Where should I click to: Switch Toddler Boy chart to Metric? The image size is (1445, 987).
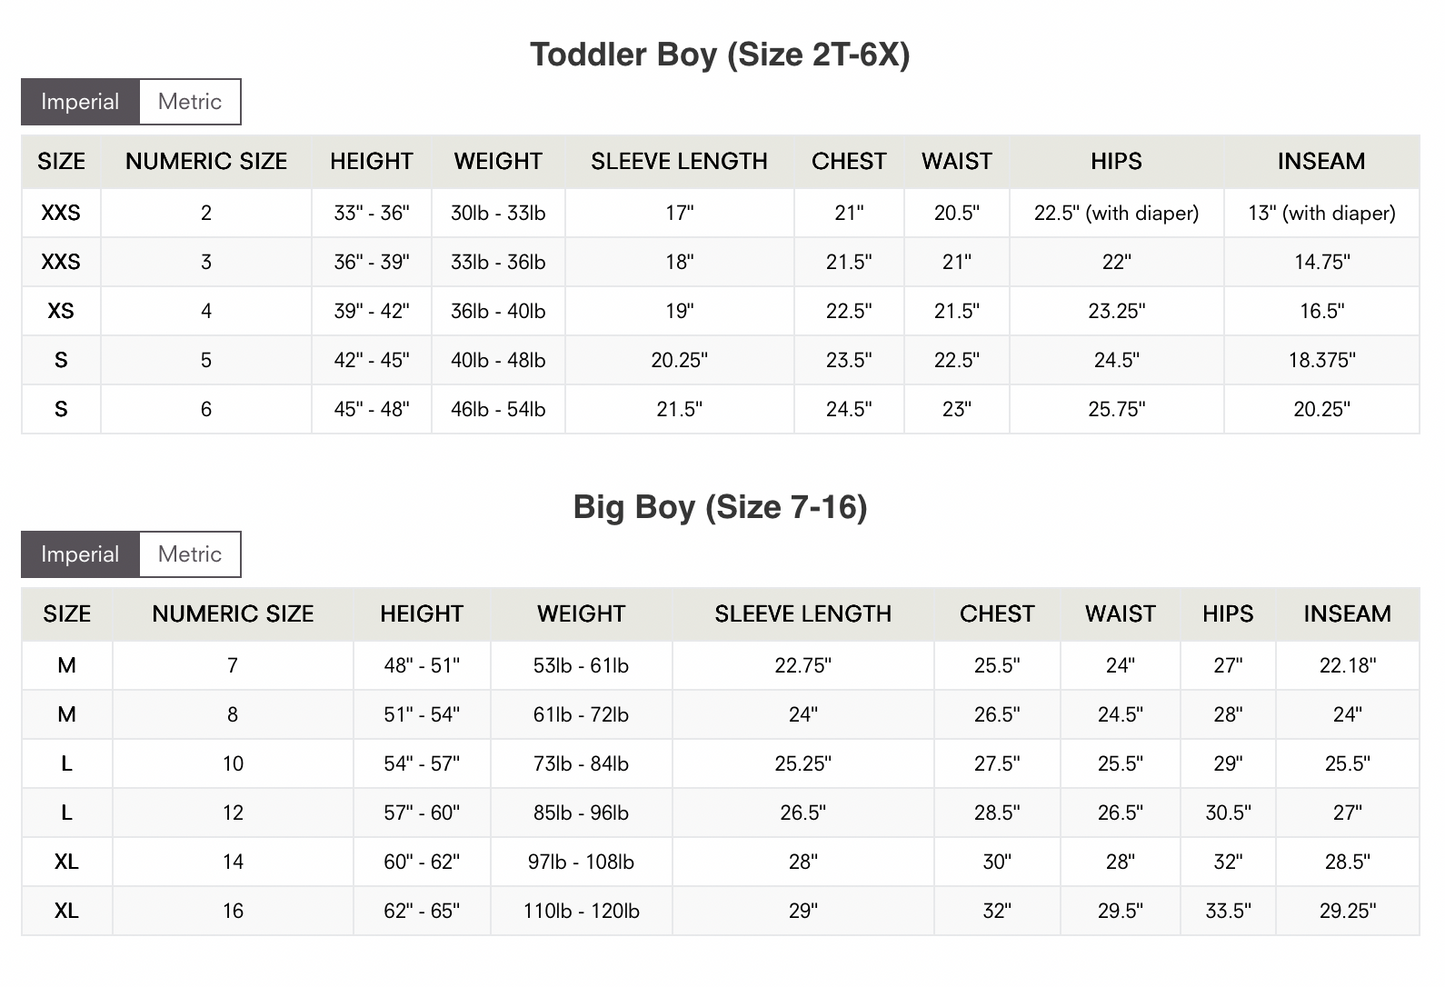click(190, 102)
